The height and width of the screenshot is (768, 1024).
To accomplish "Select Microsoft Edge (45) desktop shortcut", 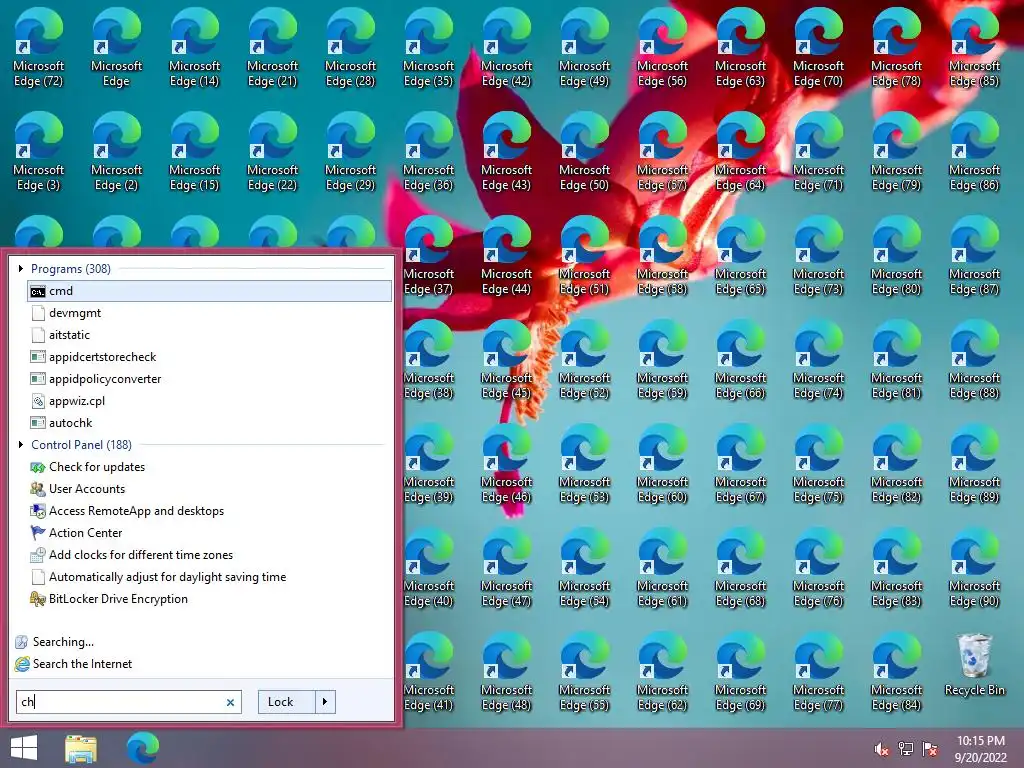I will 506,360.
